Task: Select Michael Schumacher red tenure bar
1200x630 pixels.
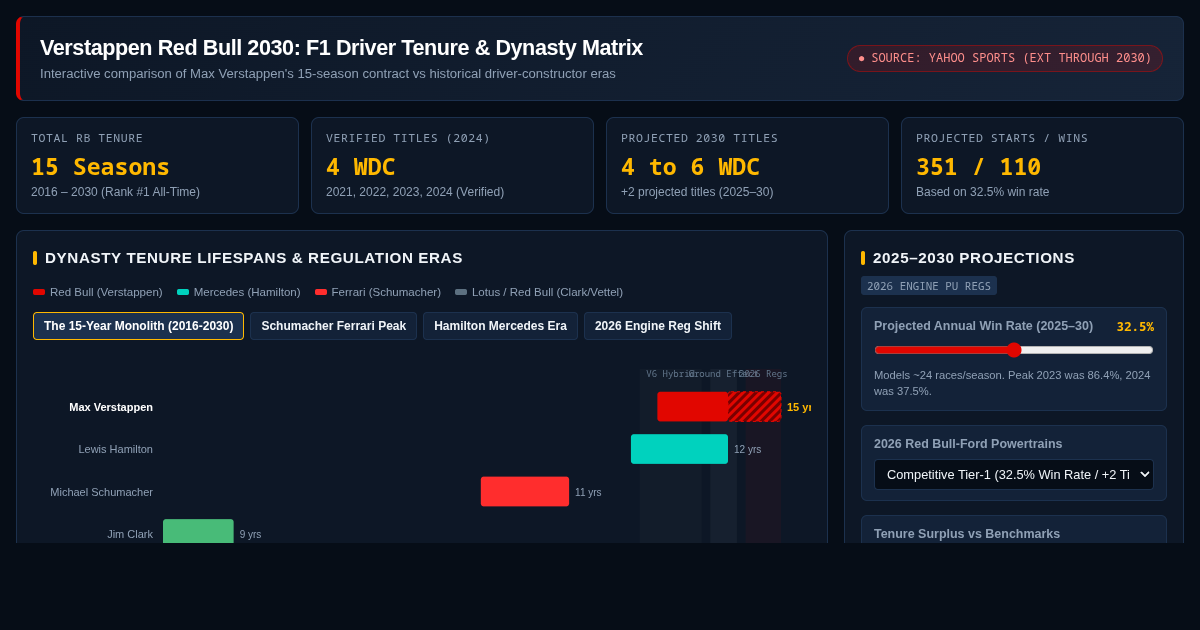Action: 525,492
